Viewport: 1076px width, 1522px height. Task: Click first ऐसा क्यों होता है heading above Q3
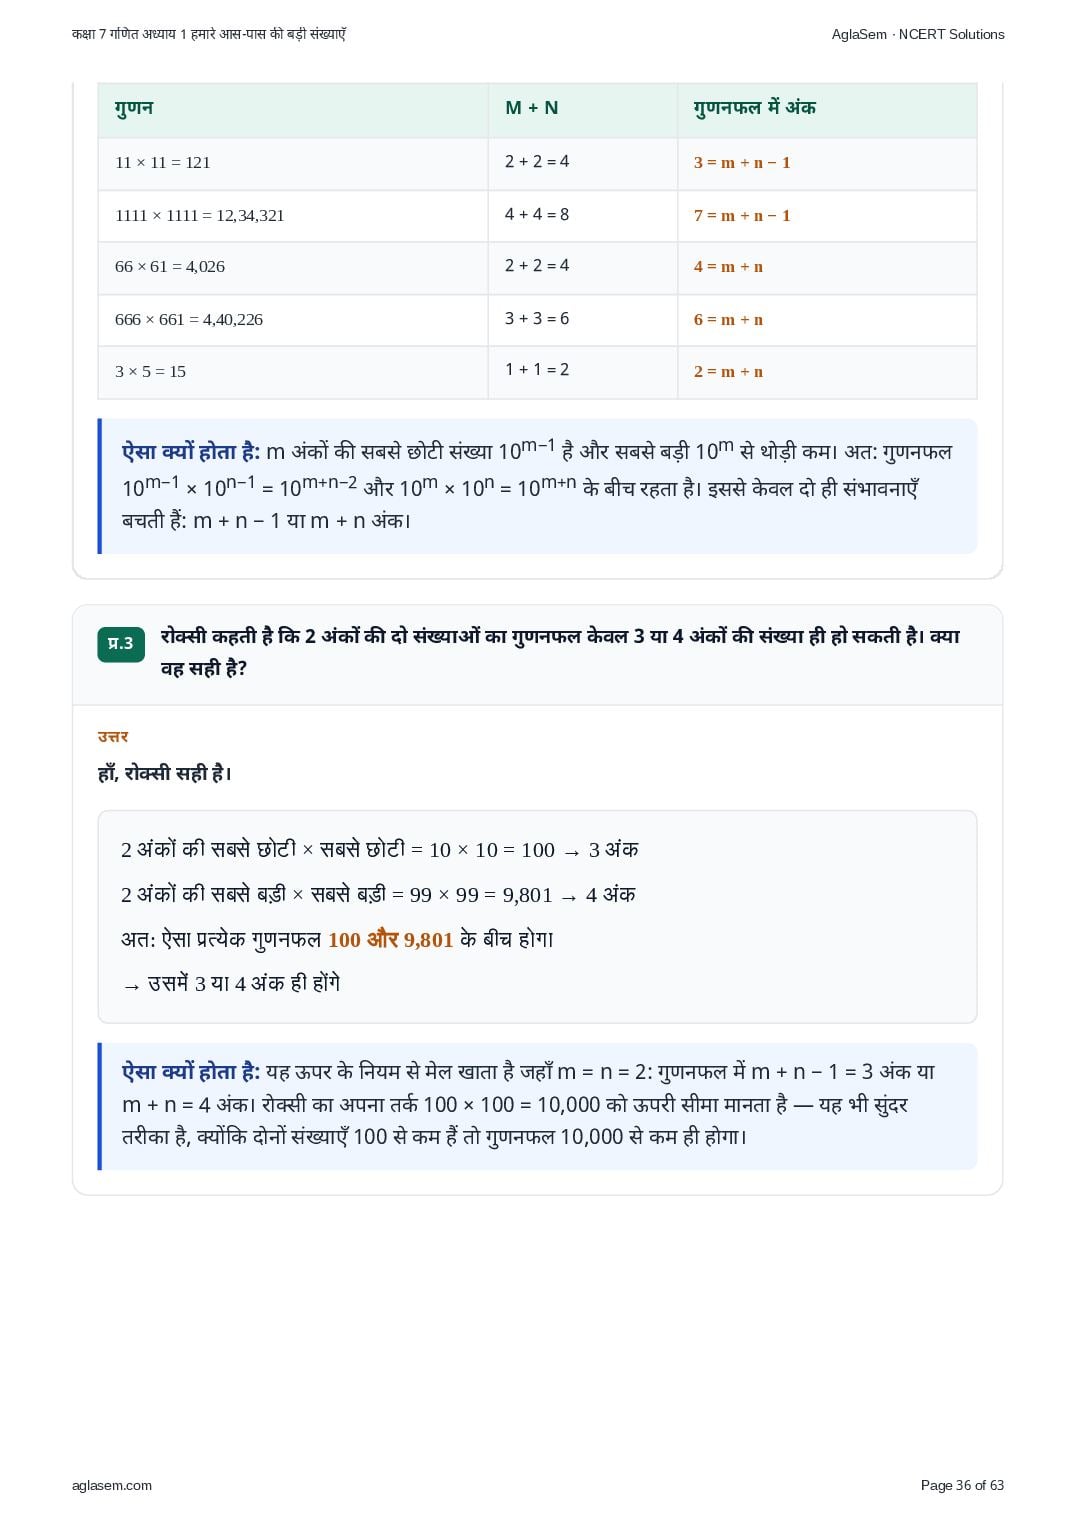click(191, 452)
